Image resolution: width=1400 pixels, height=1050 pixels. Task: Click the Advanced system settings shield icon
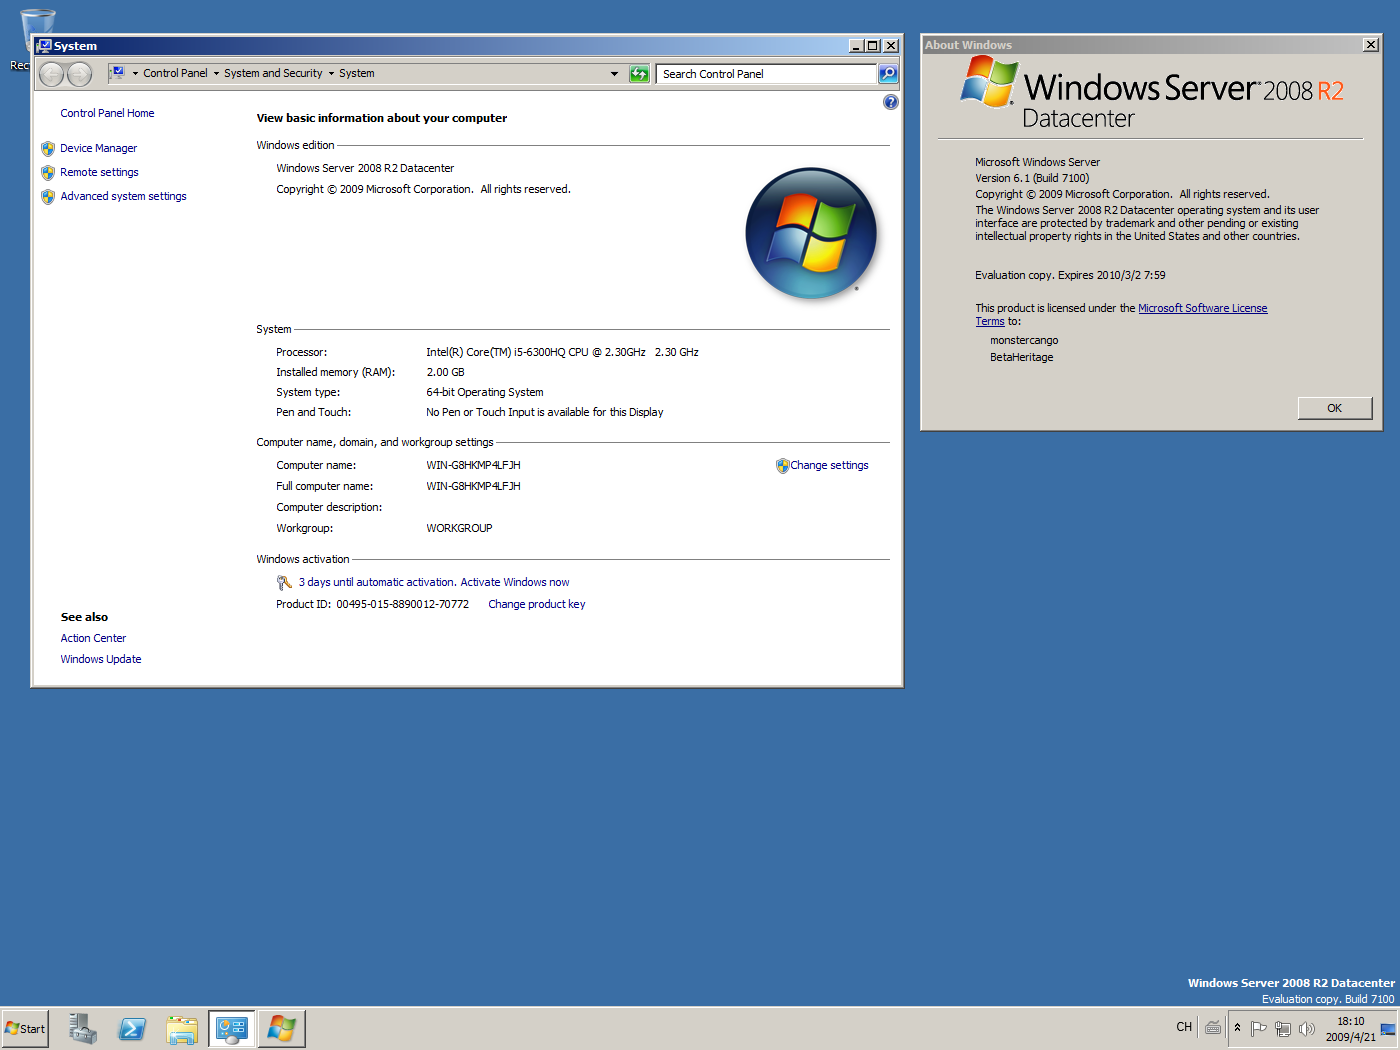(48, 196)
